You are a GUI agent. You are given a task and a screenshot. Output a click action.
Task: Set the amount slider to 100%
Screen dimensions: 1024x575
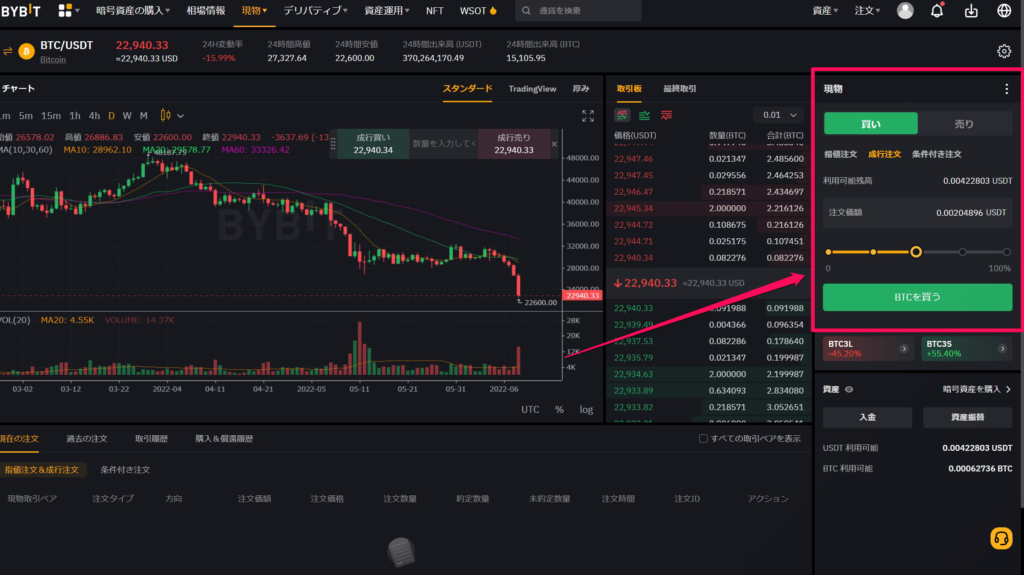[1006, 252]
